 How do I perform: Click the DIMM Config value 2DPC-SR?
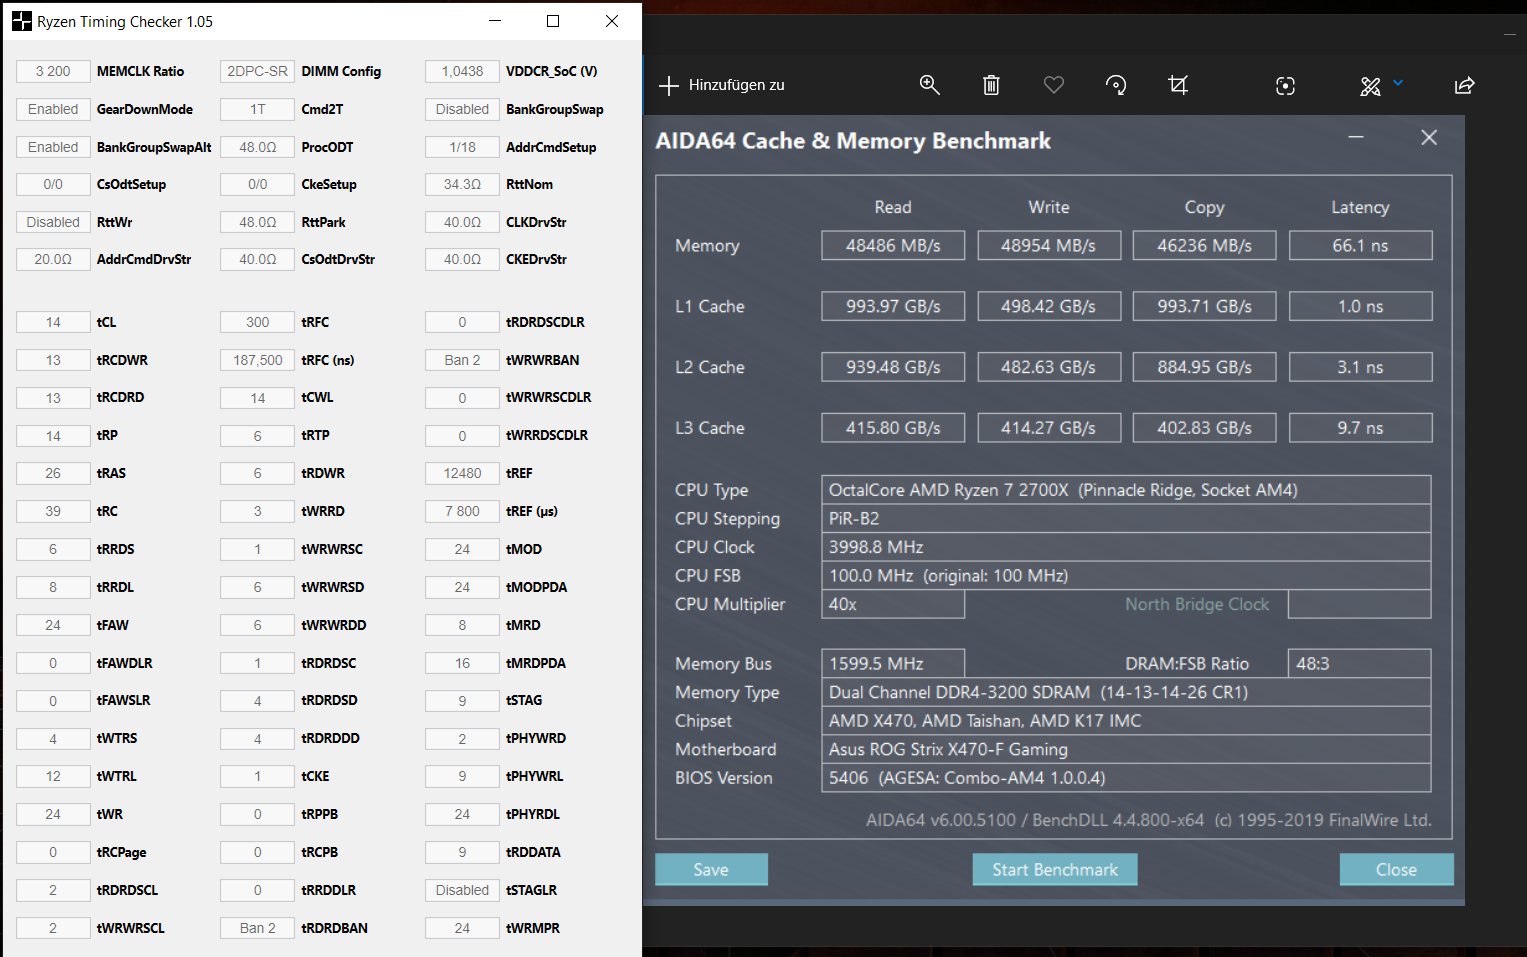tap(257, 71)
